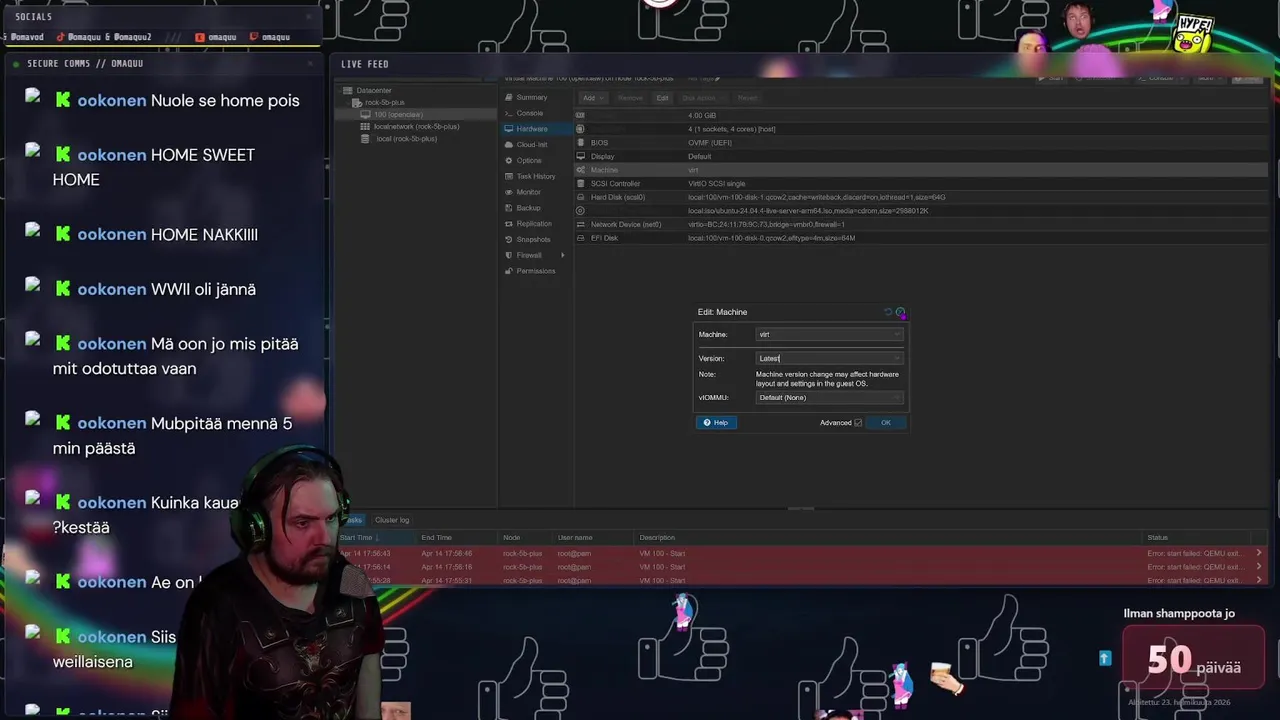Close the Edit Machine dialog
Image resolution: width=1280 pixels, height=720 pixels.
(900, 312)
